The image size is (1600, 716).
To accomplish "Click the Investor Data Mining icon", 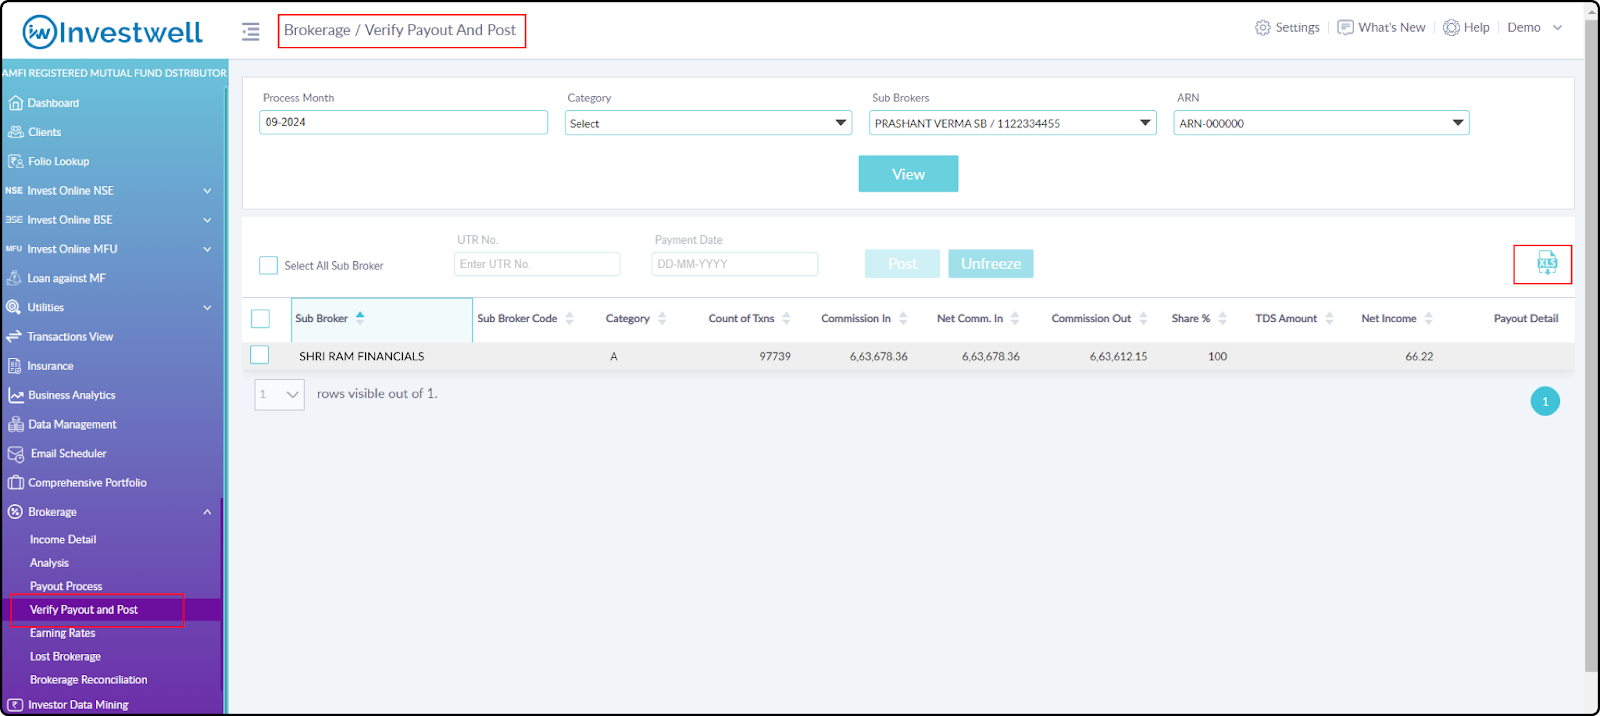I will coord(16,705).
